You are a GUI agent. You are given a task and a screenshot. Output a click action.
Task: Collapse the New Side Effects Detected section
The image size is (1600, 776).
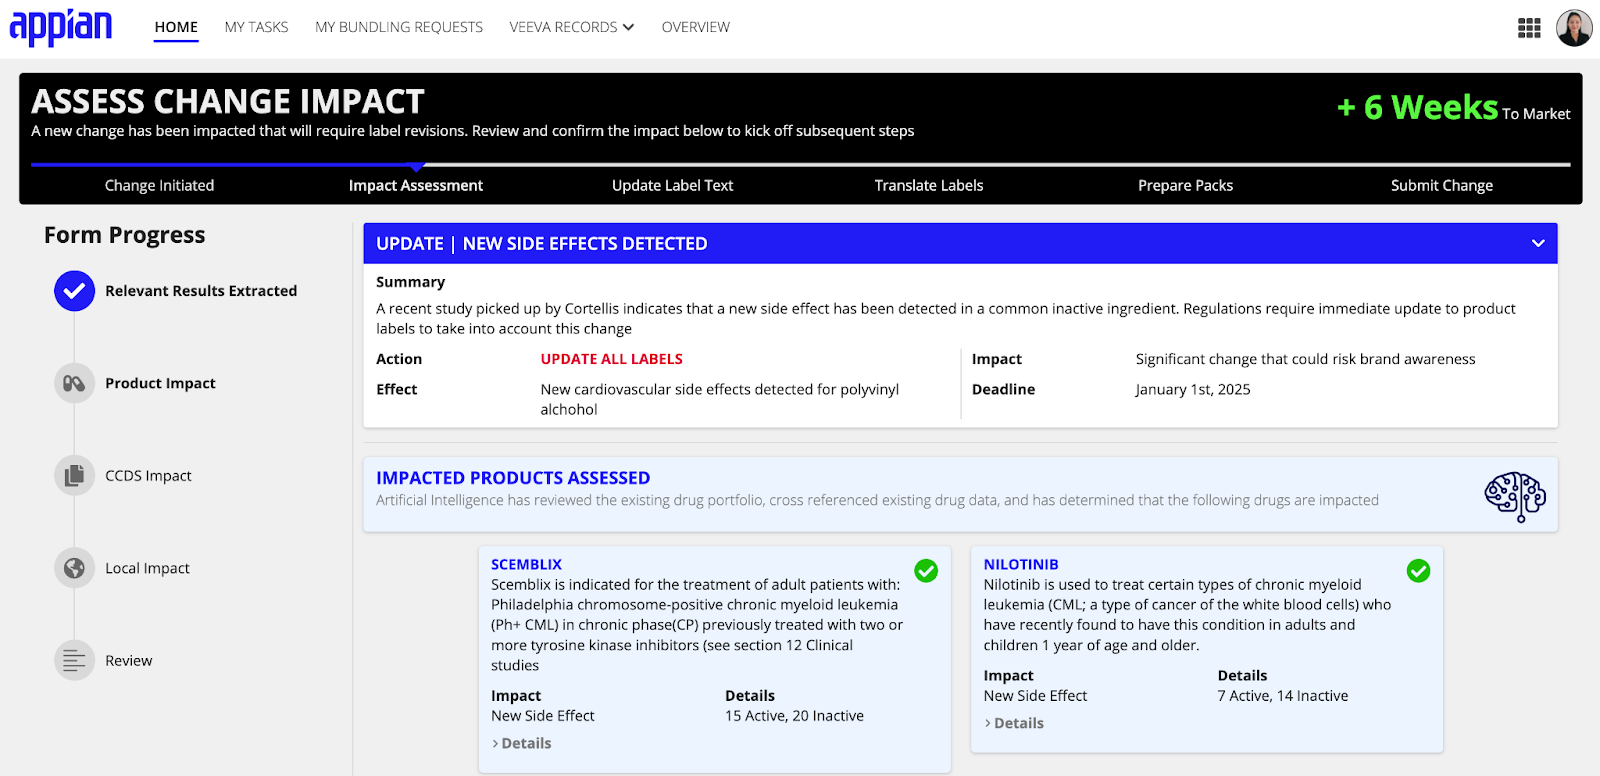[1538, 243]
